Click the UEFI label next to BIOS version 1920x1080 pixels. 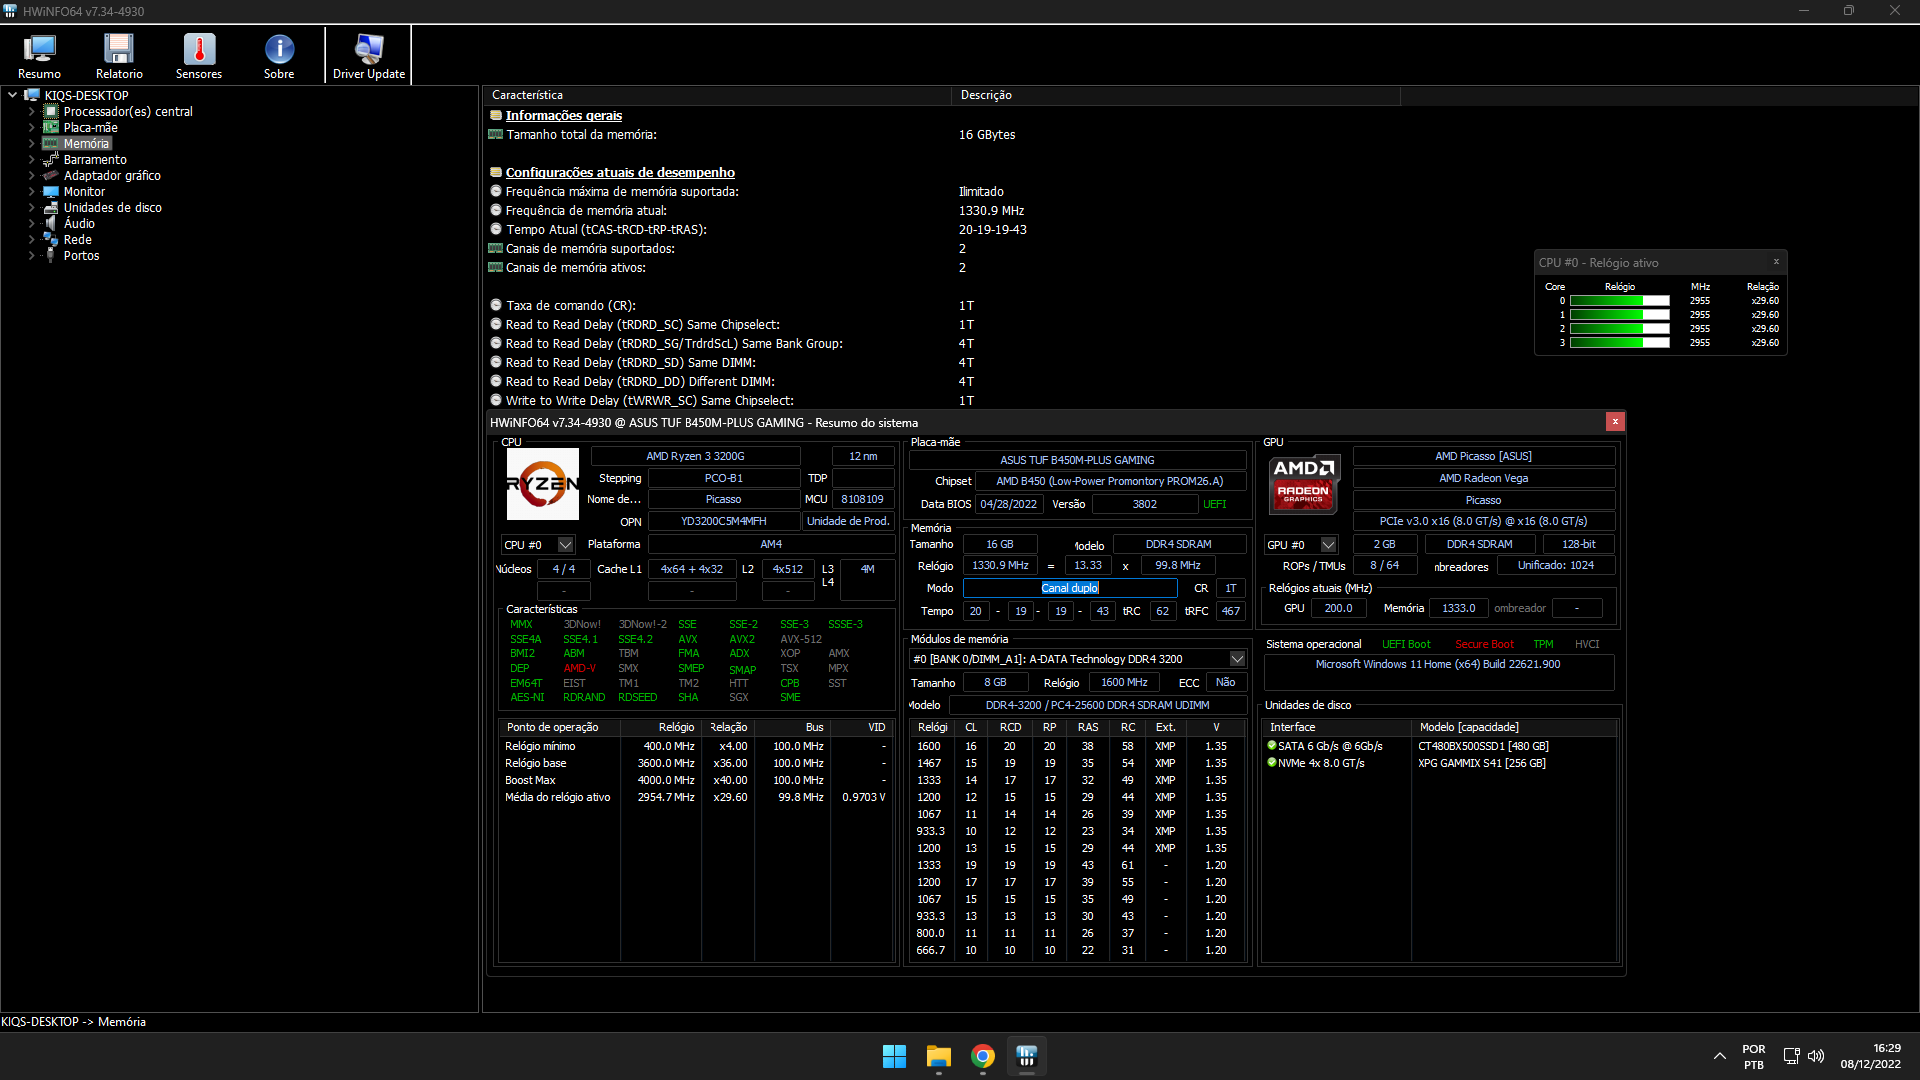point(1214,504)
